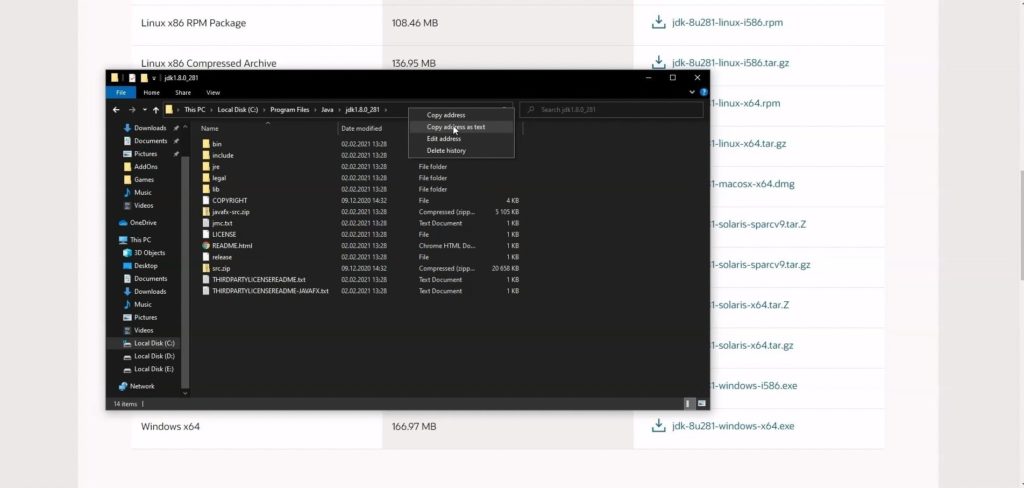1024x488 pixels.
Task: Click the search jdk1.8.0_281 field
Action: pos(611,110)
